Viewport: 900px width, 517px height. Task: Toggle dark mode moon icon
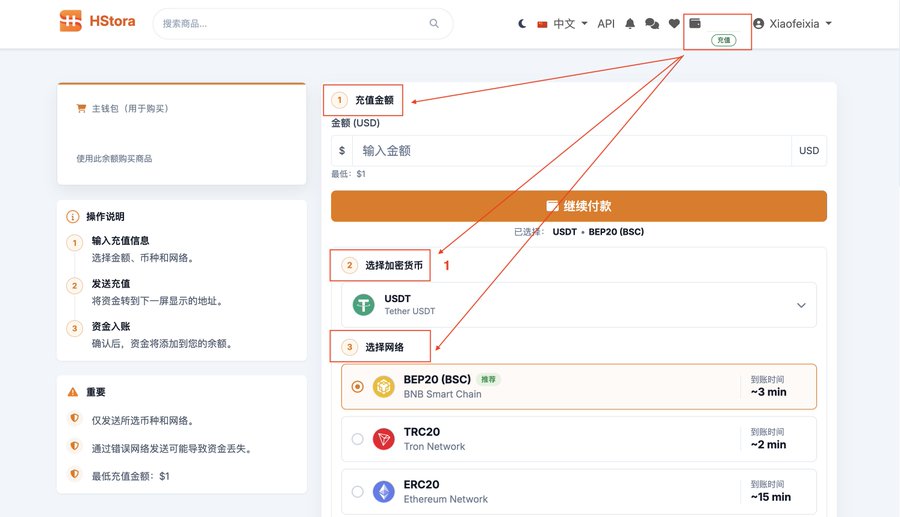(522, 24)
